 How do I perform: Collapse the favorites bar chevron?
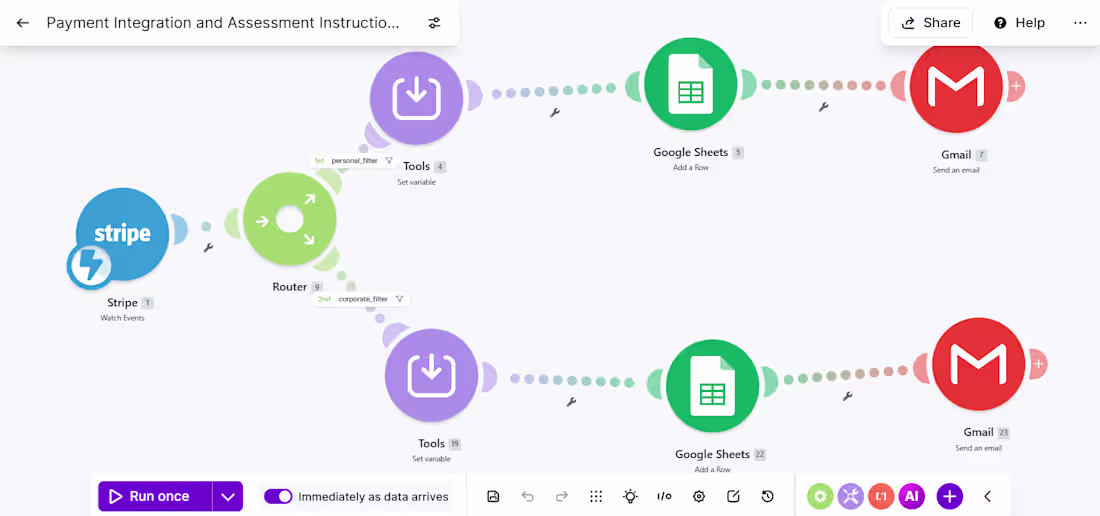pyautogui.click(x=987, y=496)
